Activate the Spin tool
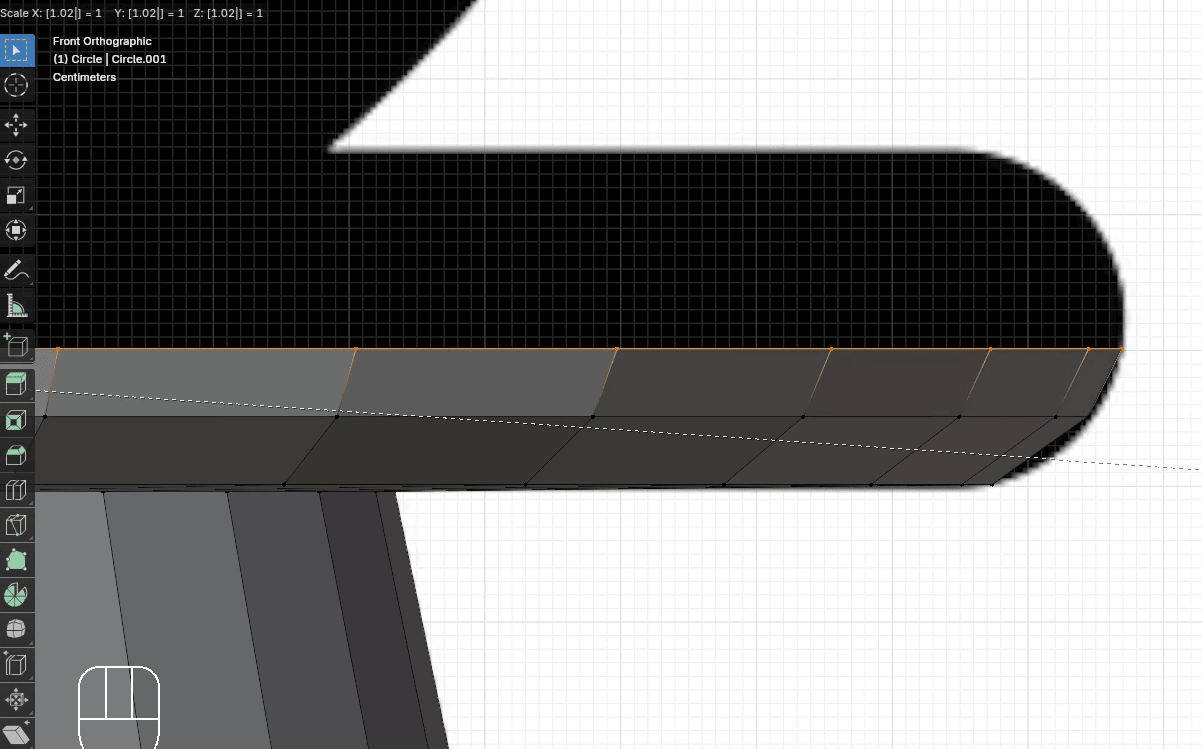Viewport: 1202px width, 749px height. (x=16, y=595)
